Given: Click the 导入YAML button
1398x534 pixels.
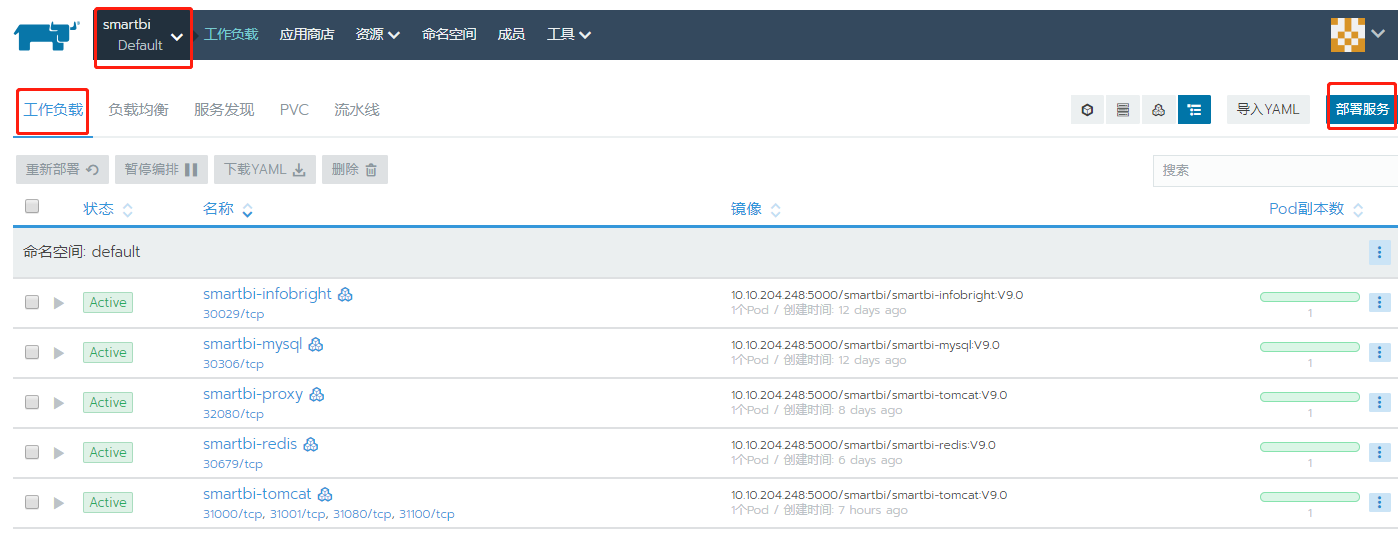Looking at the screenshot, I should 1268,110.
